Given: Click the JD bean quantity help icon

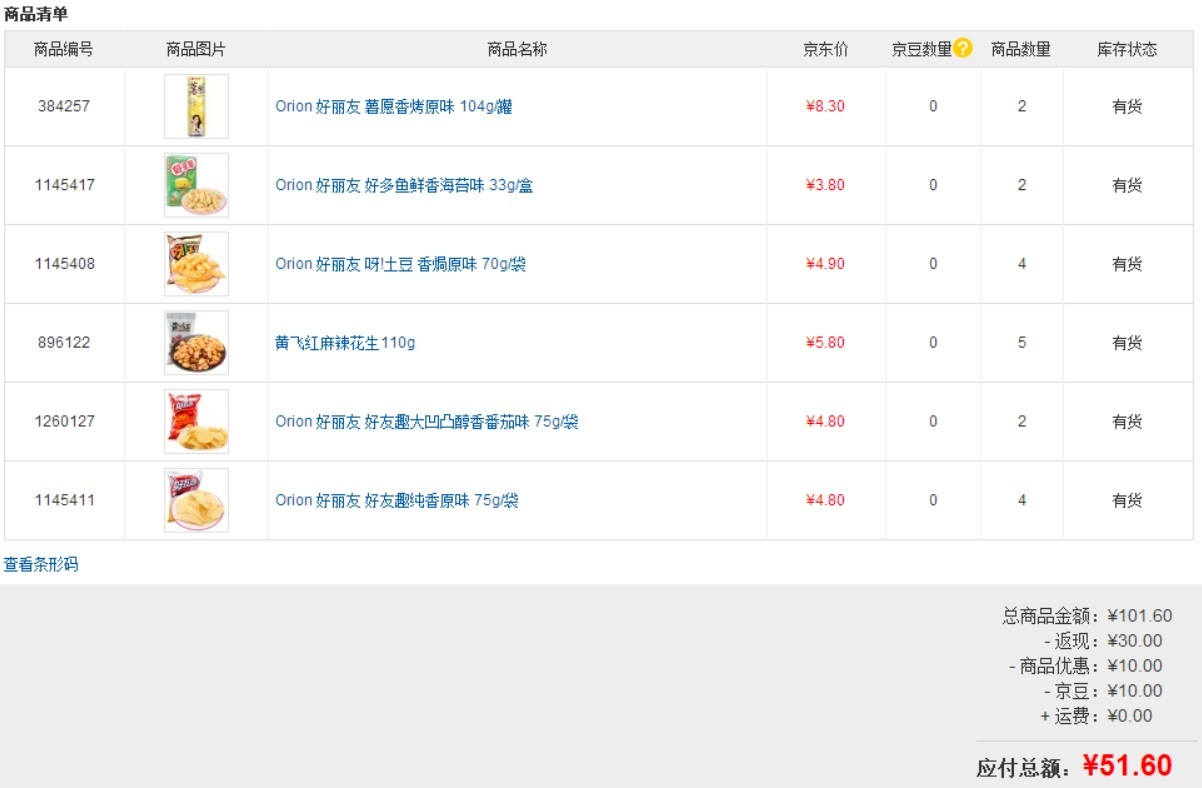Looking at the screenshot, I should point(962,48).
